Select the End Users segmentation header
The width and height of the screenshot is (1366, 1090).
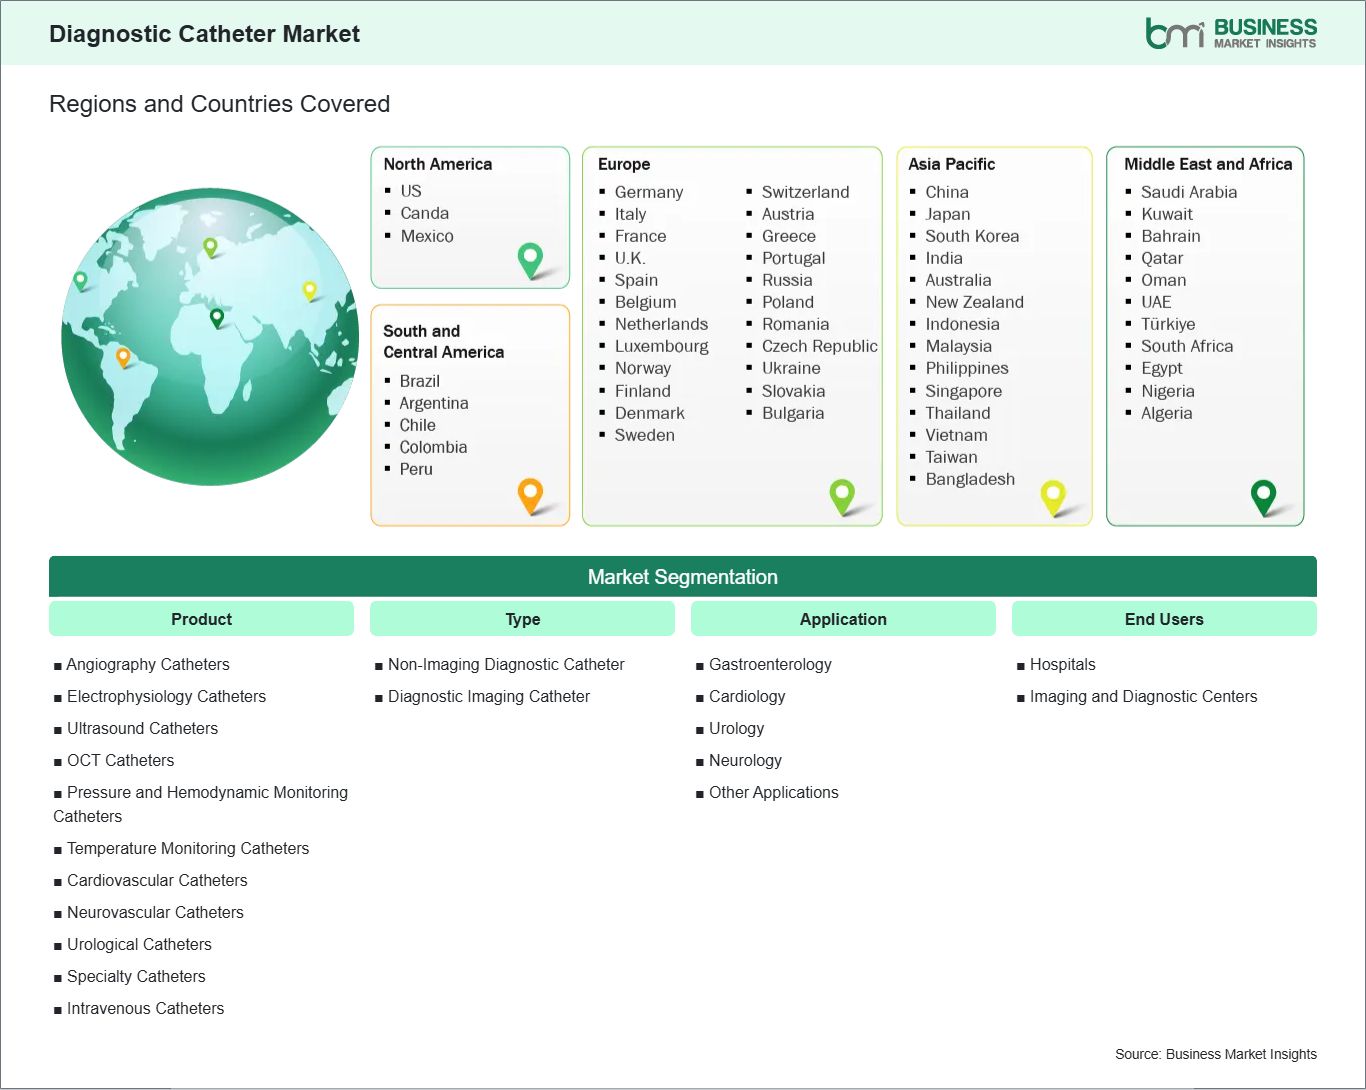coord(1164,619)
